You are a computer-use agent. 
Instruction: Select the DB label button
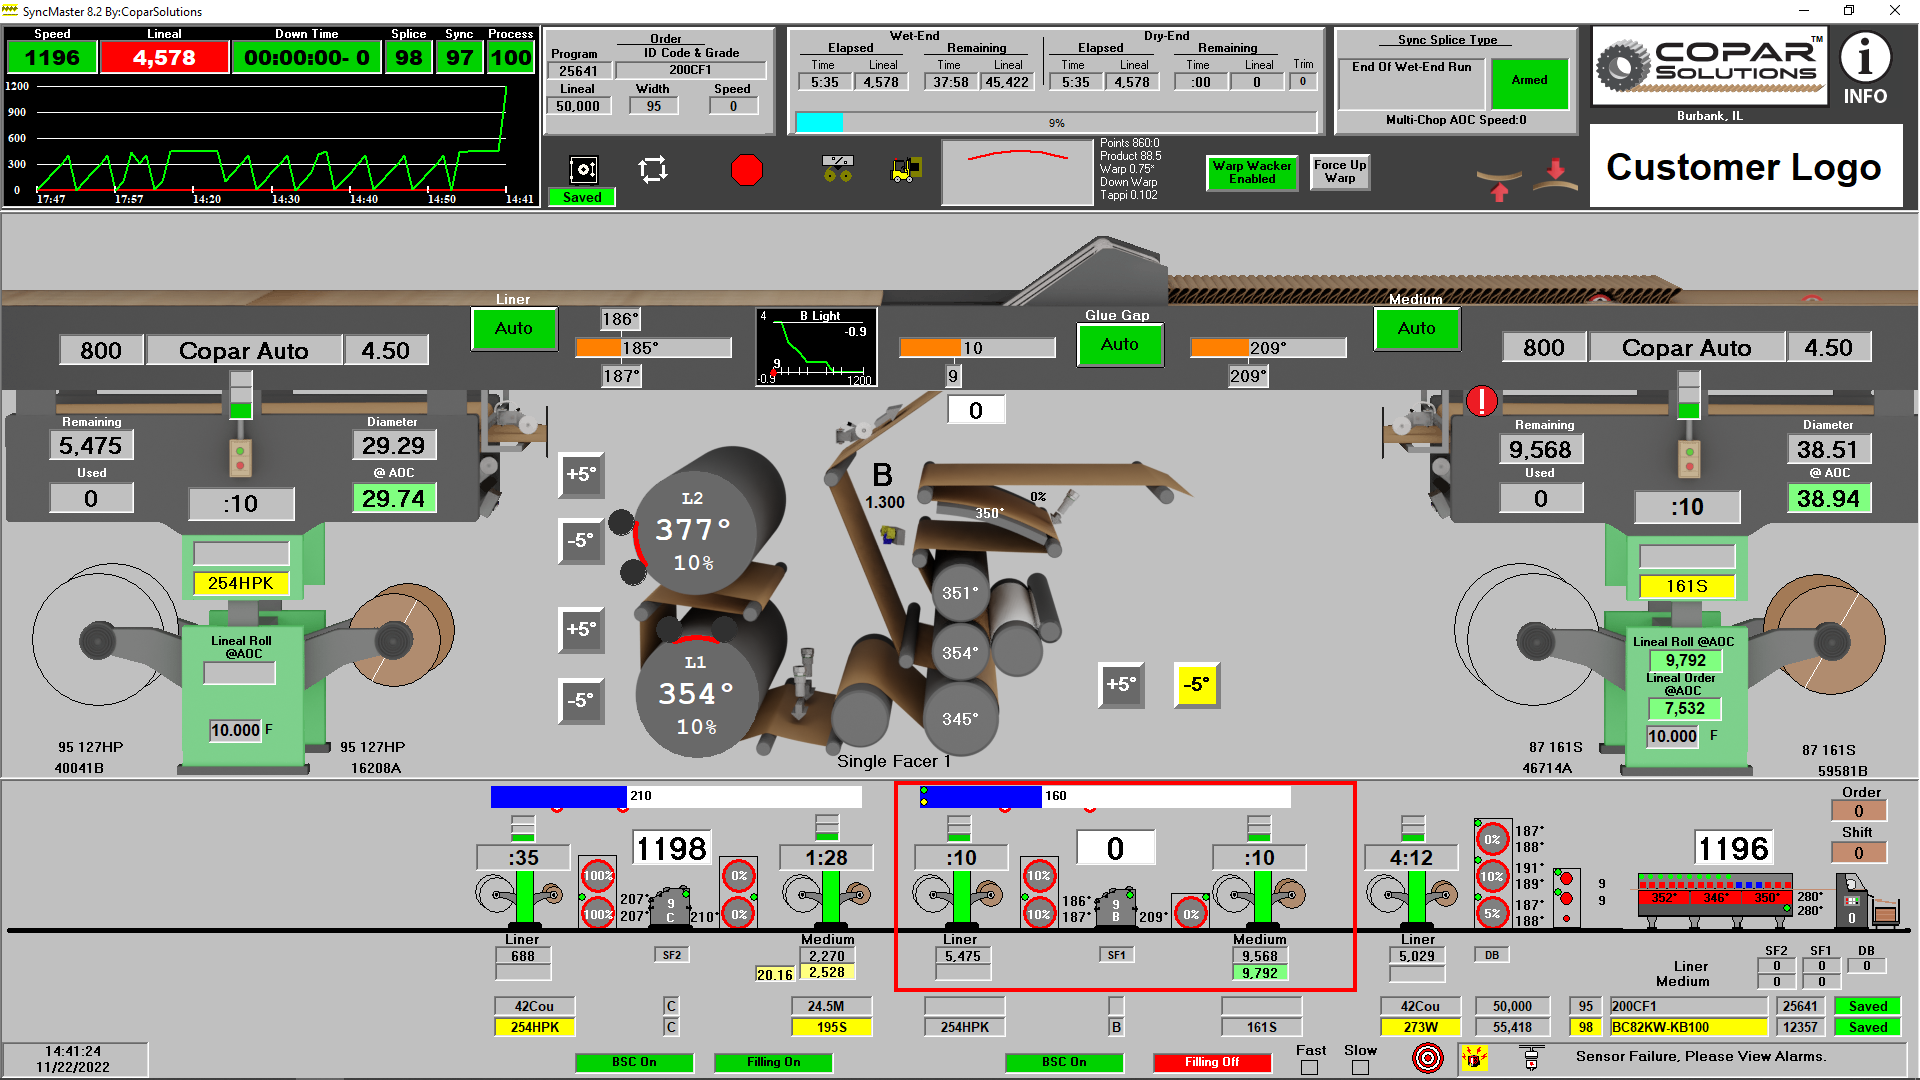click(x=1492, y=955)
